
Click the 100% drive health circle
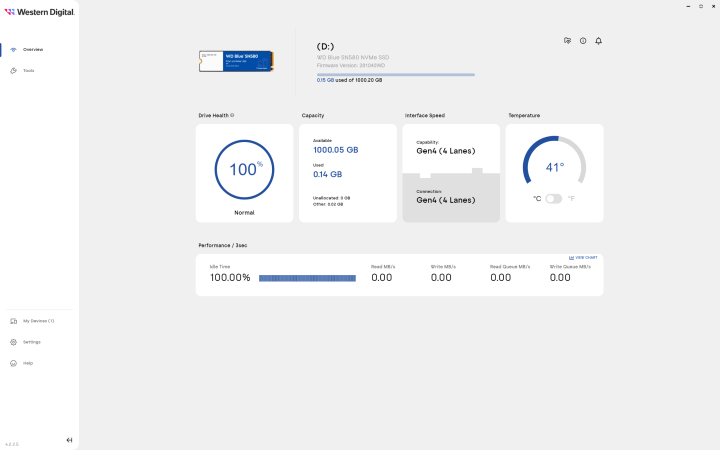click(244, 169)
